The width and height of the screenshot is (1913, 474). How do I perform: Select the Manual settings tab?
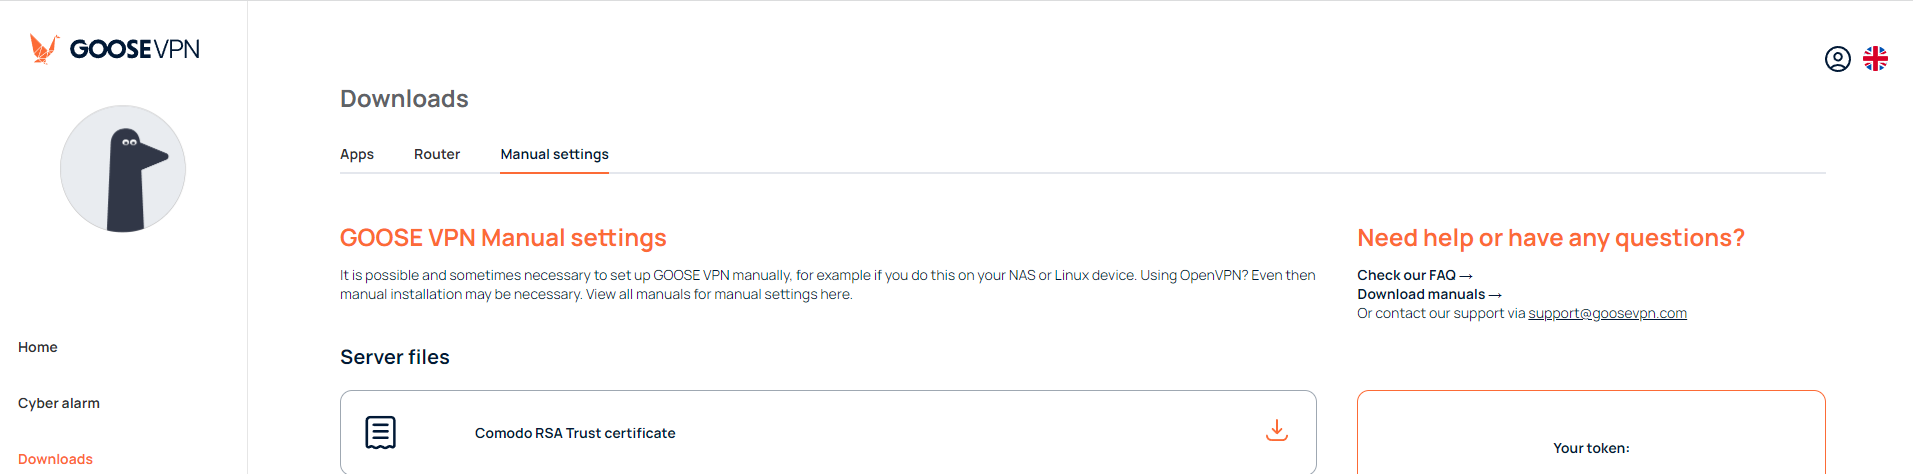point(555,154)
